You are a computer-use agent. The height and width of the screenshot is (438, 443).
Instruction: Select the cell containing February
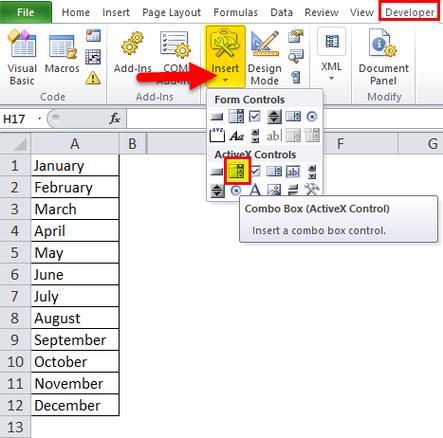(x=75, y=187)
